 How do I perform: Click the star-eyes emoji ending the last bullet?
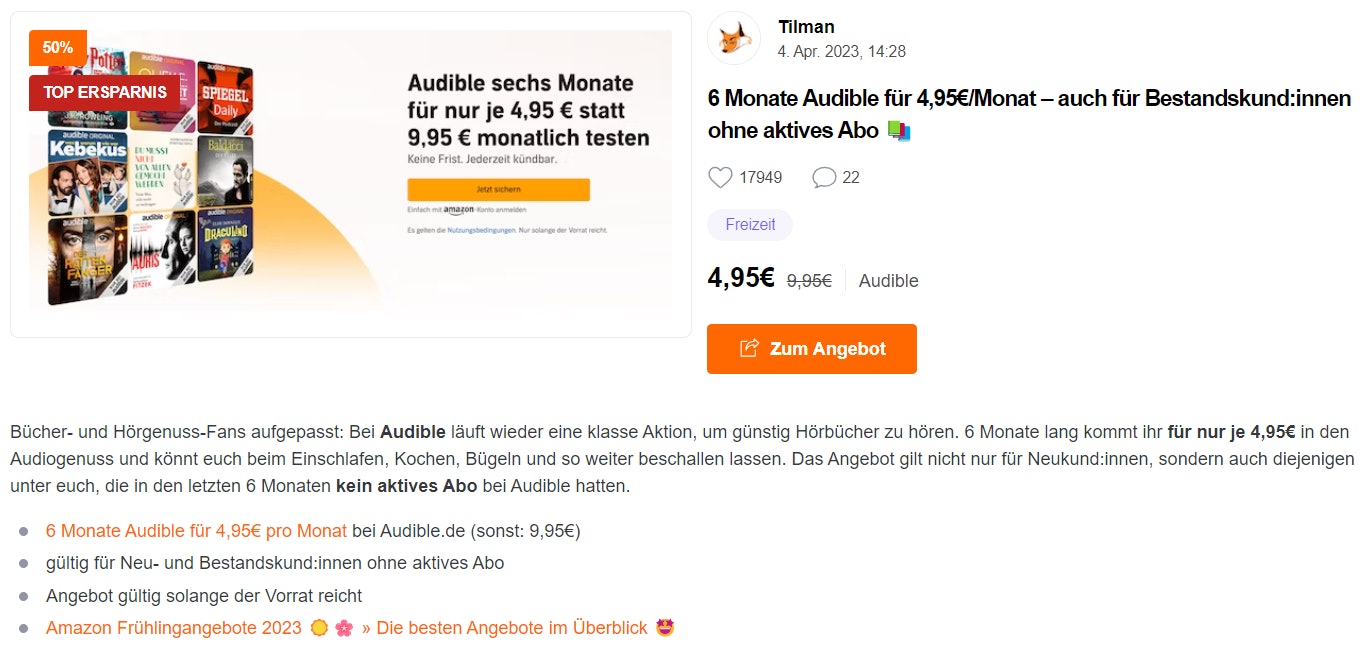(665, 628)
